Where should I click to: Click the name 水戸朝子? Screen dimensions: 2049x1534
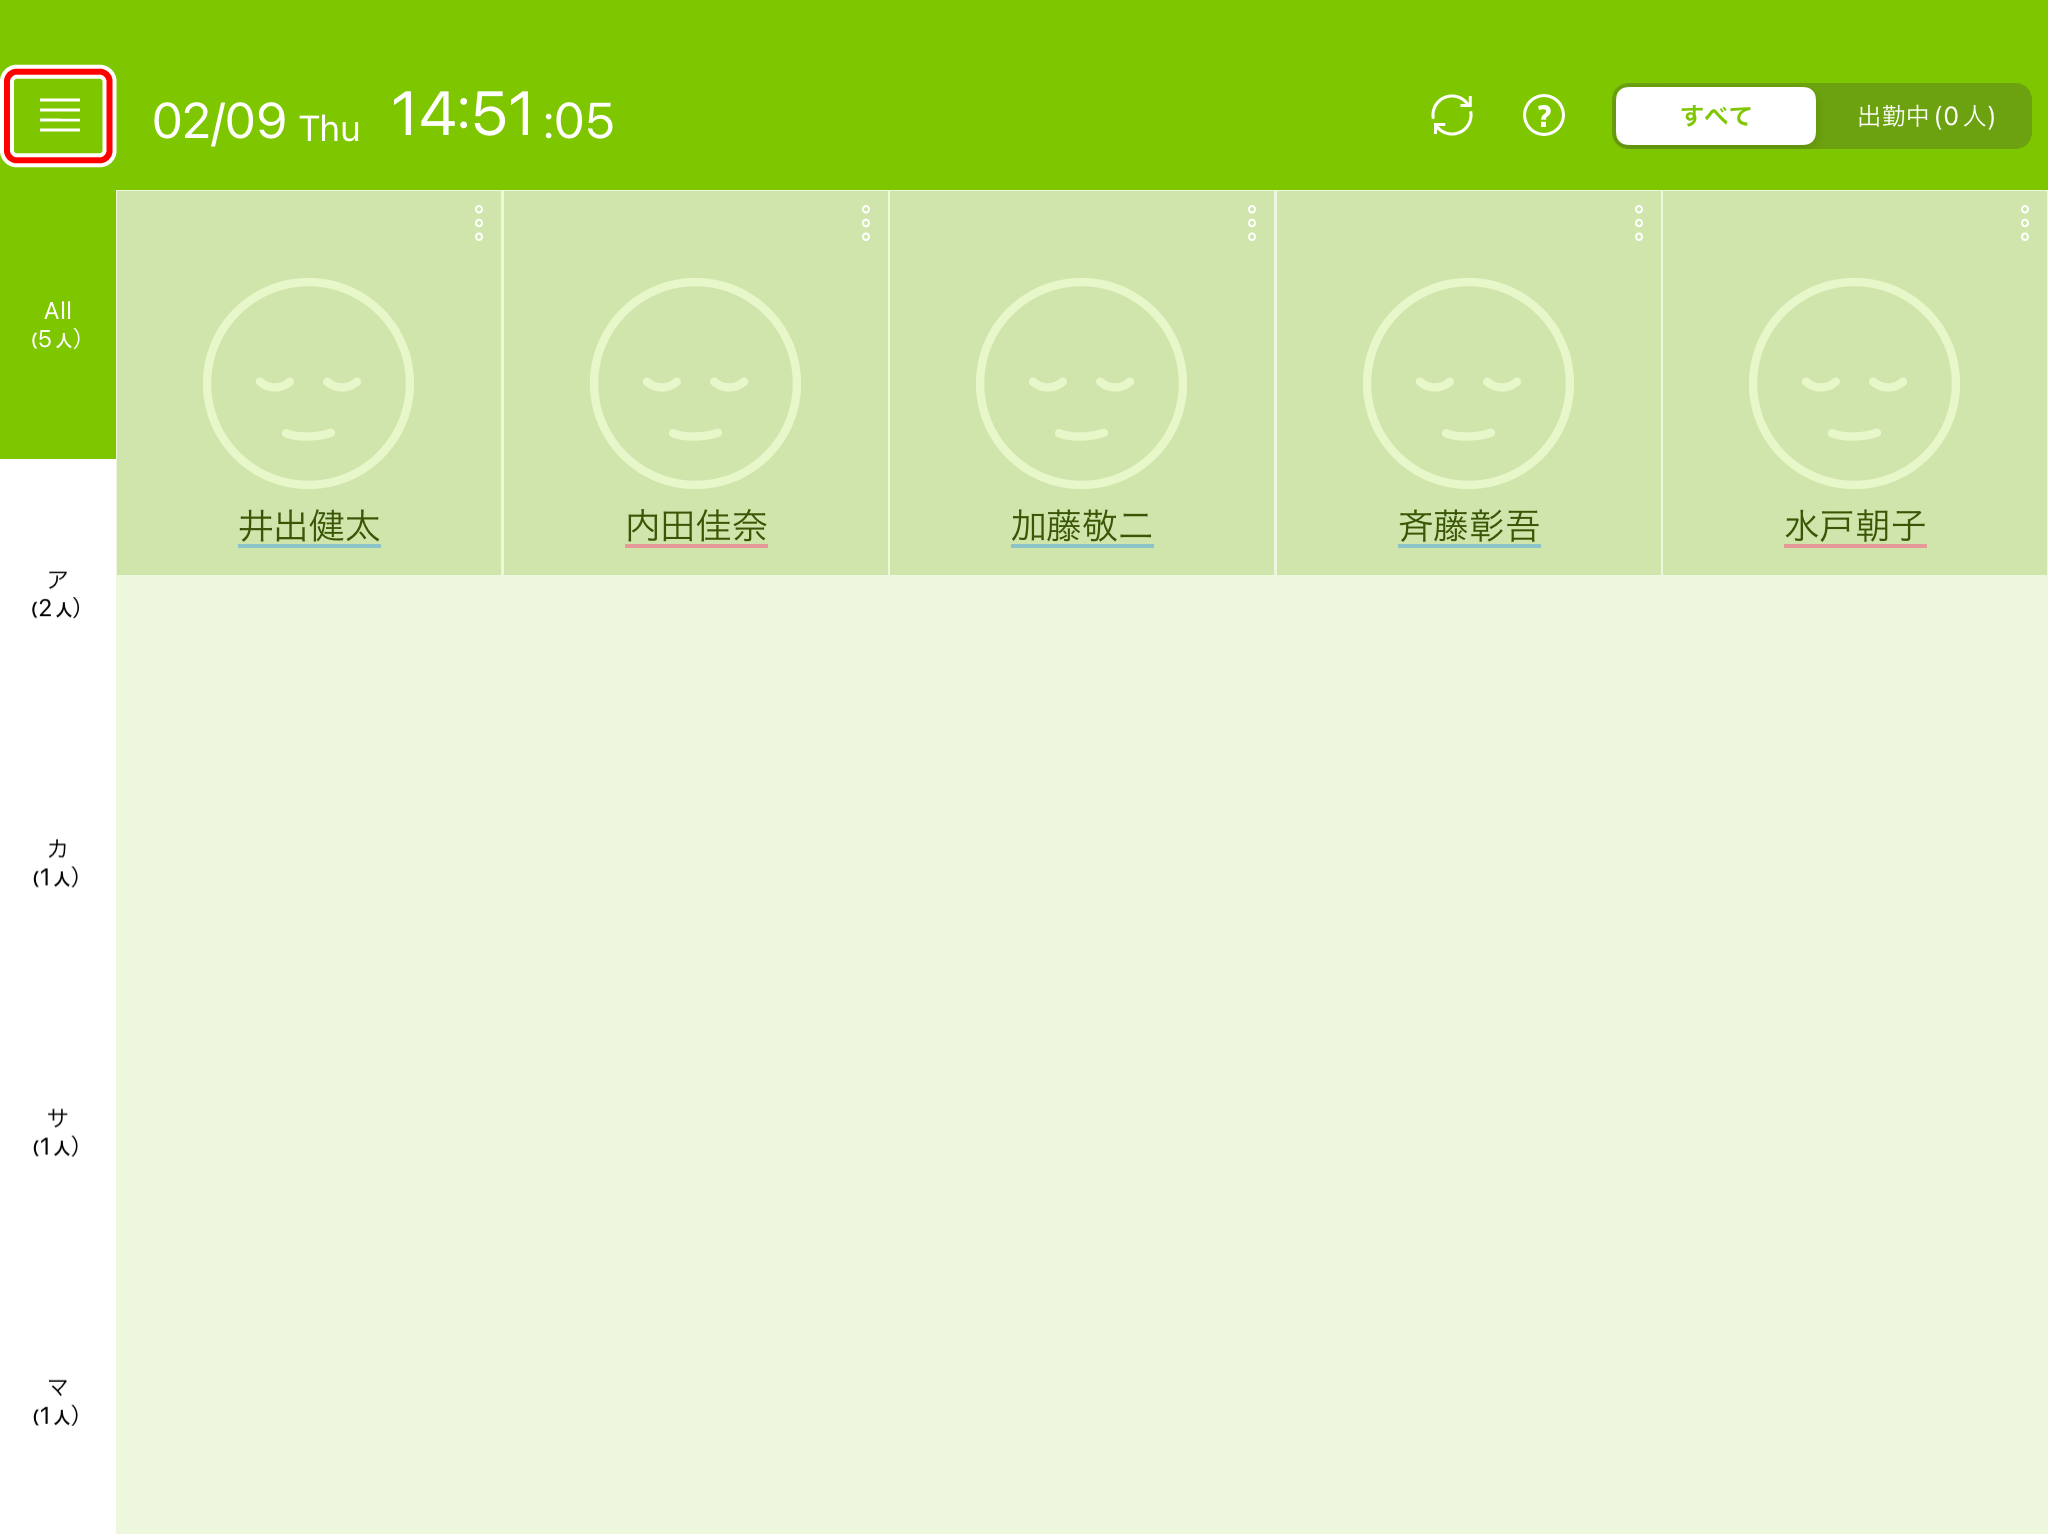[1855, 526]
